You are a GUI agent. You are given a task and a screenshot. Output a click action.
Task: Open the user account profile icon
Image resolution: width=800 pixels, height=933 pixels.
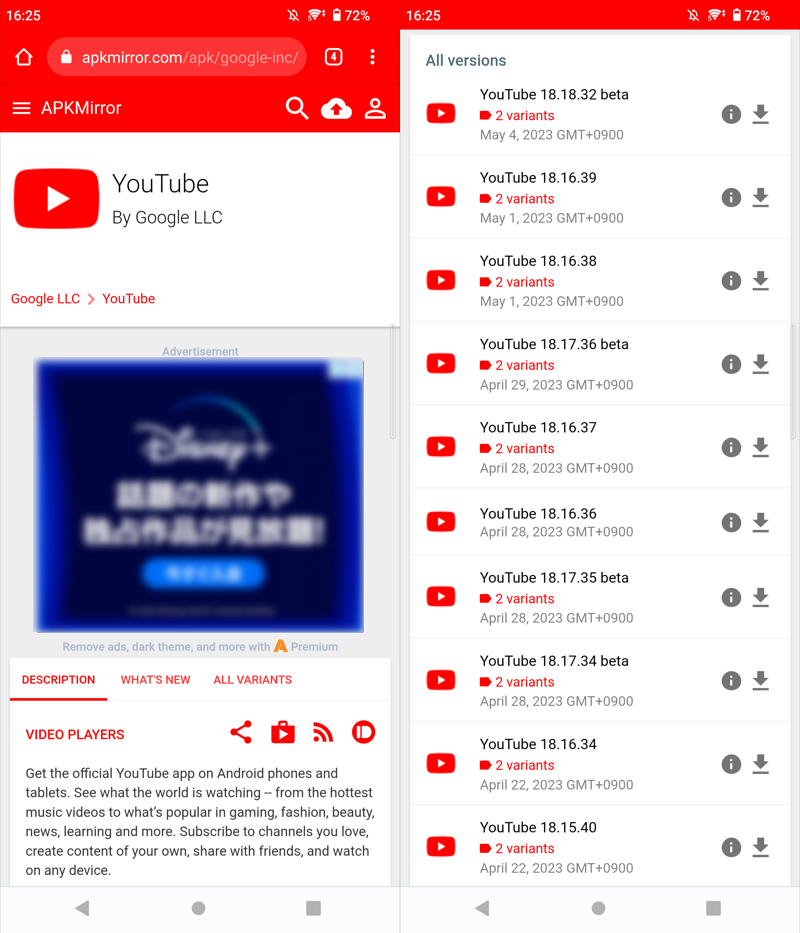coord(375,108)
